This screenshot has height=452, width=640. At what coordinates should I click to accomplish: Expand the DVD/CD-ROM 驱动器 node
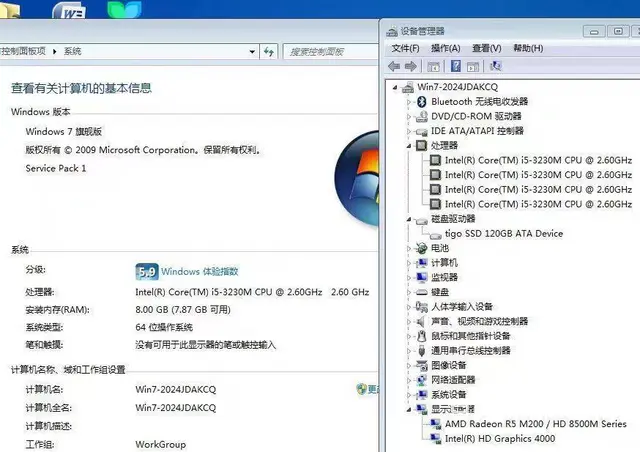click(409, 116)
